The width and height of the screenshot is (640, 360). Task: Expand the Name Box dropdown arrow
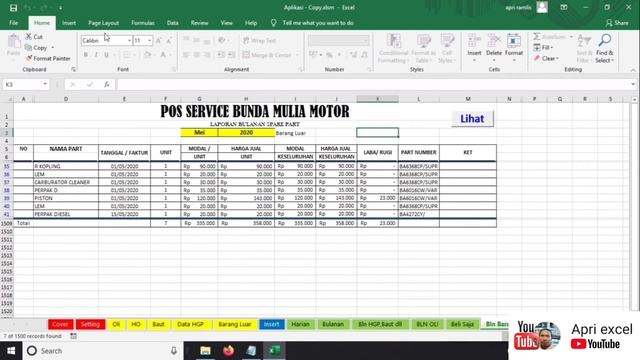click(45, 84)
